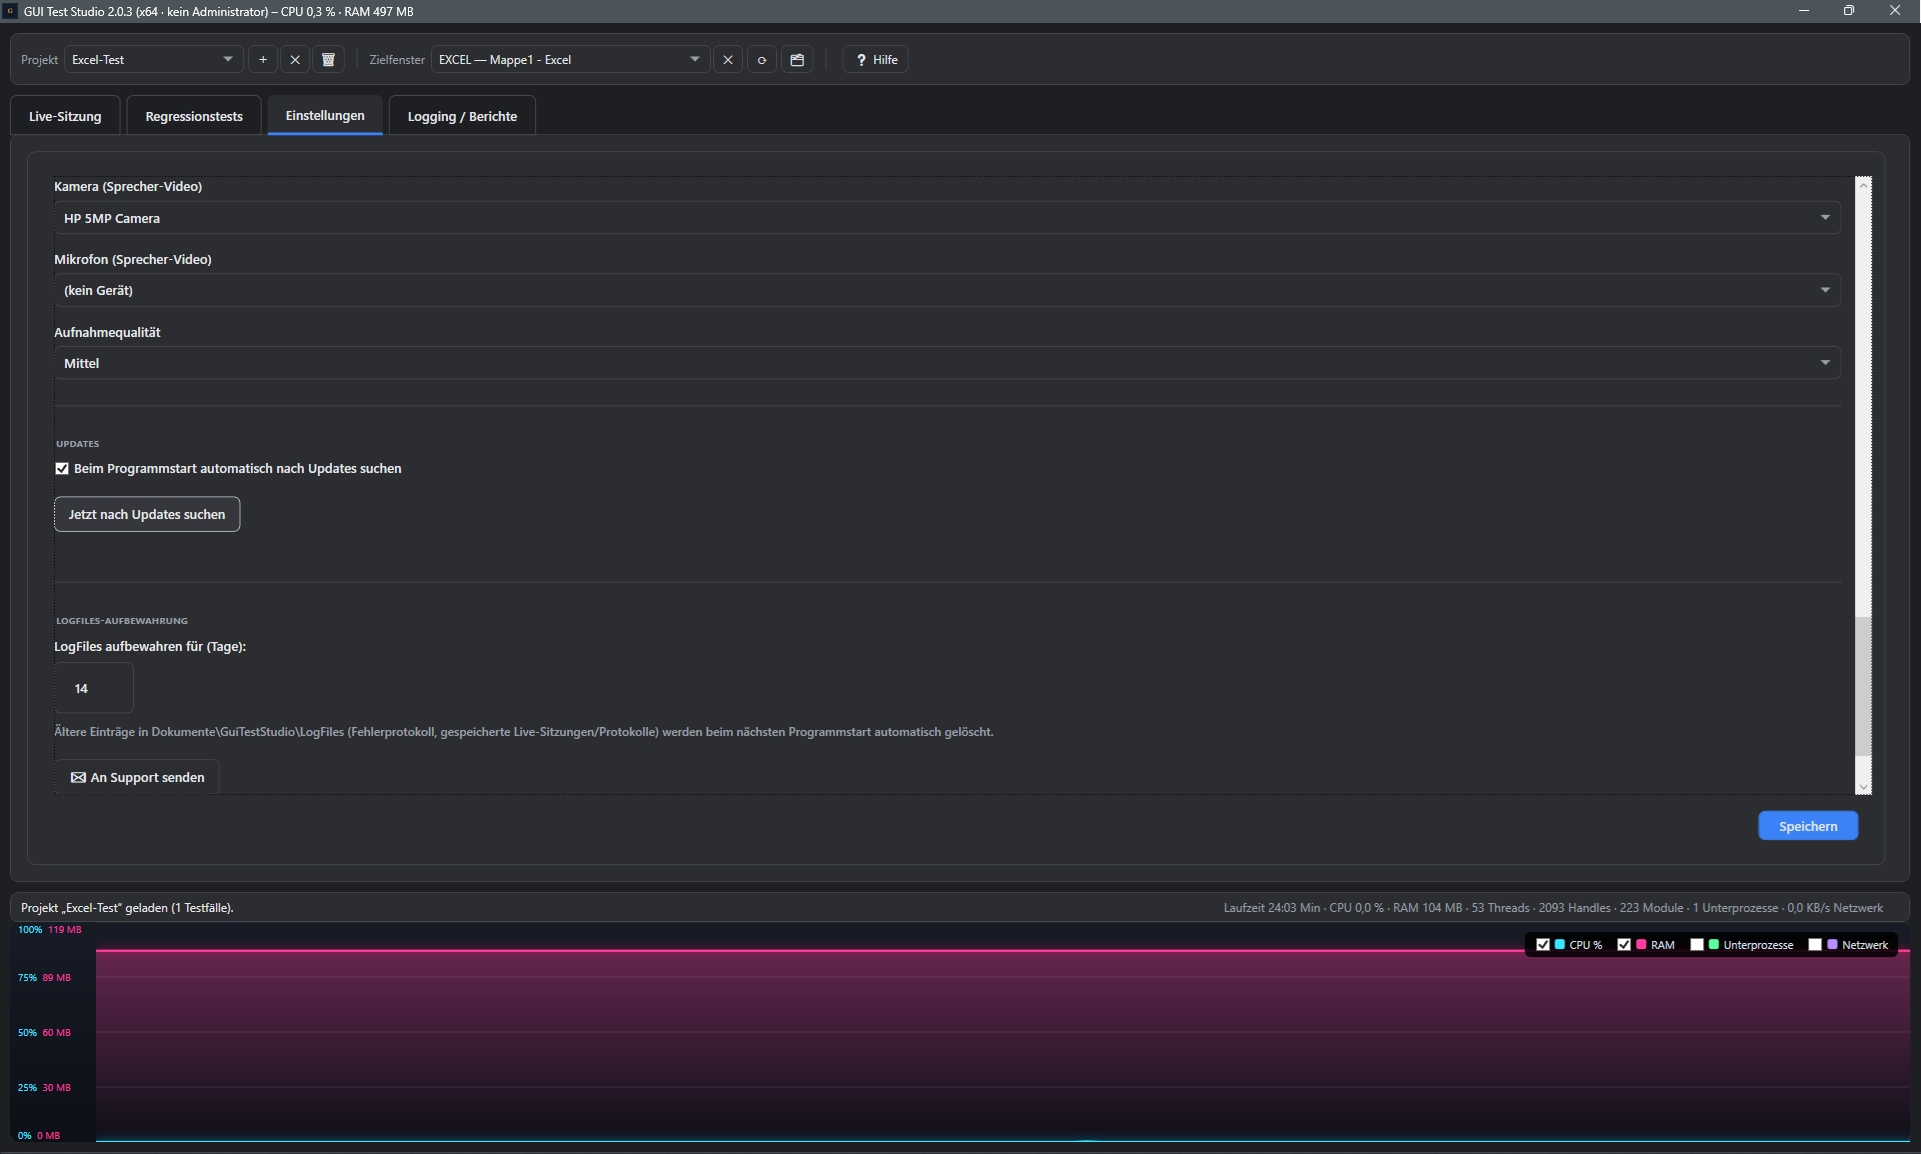This screenshot has height=1154, width=1921.
Task: Click the cyan CPU % color swatch
Action: [1560, 945]
